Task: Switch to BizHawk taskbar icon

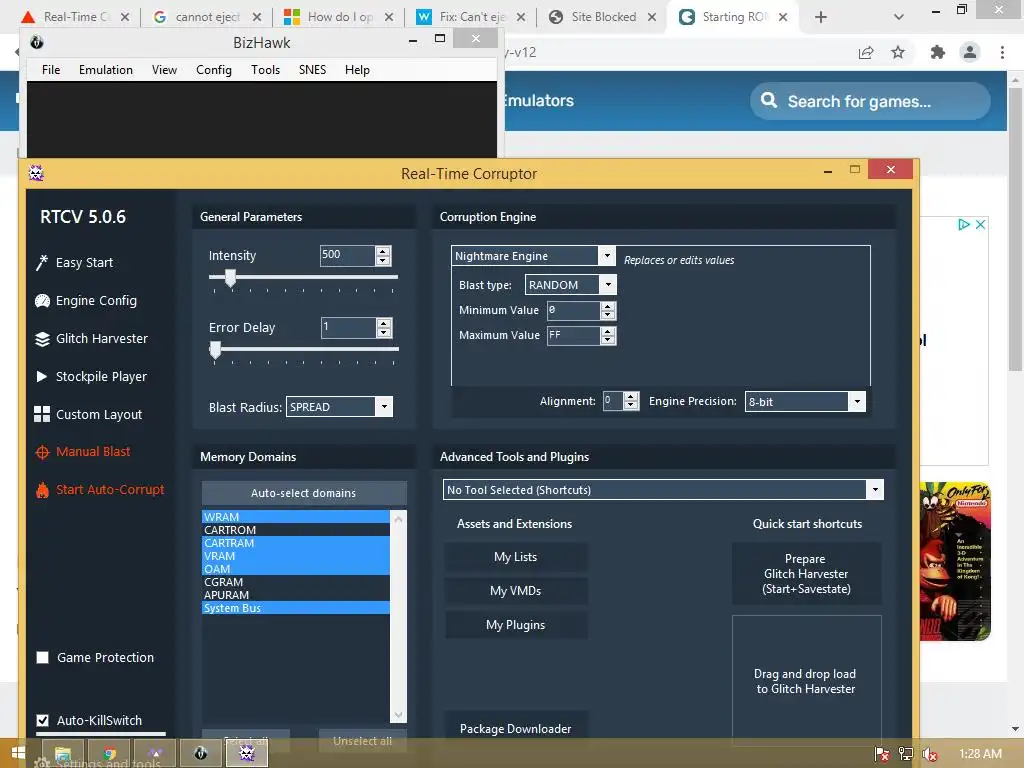Action: pyautogui.click(x=200, y=754)
